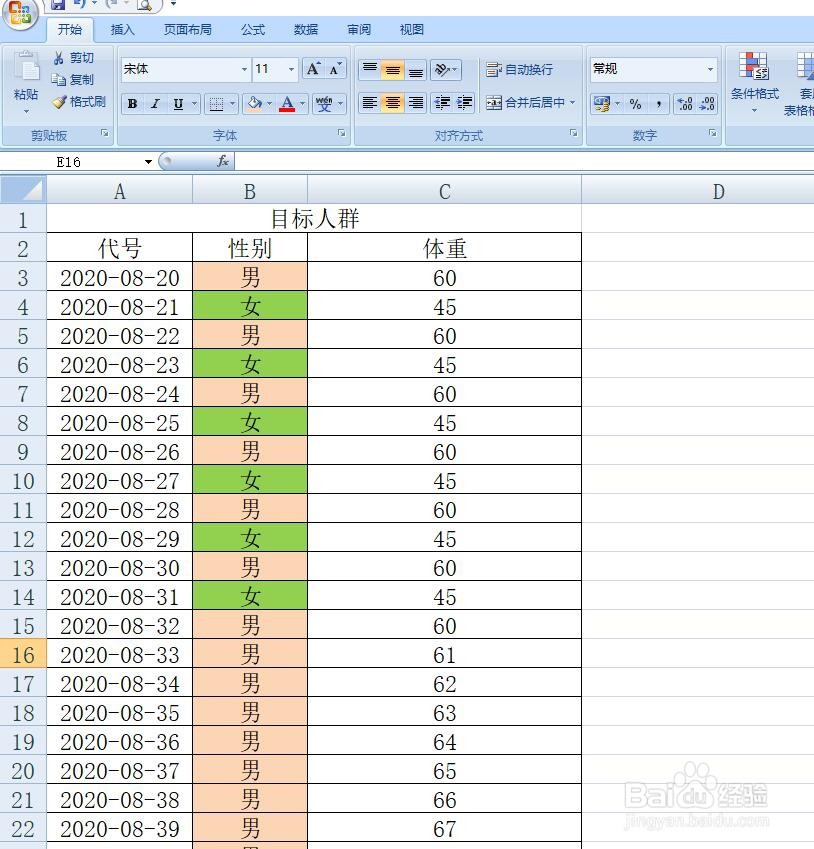
Task: Switch to the 开始 Home tab
Action: tap(70, 29)
